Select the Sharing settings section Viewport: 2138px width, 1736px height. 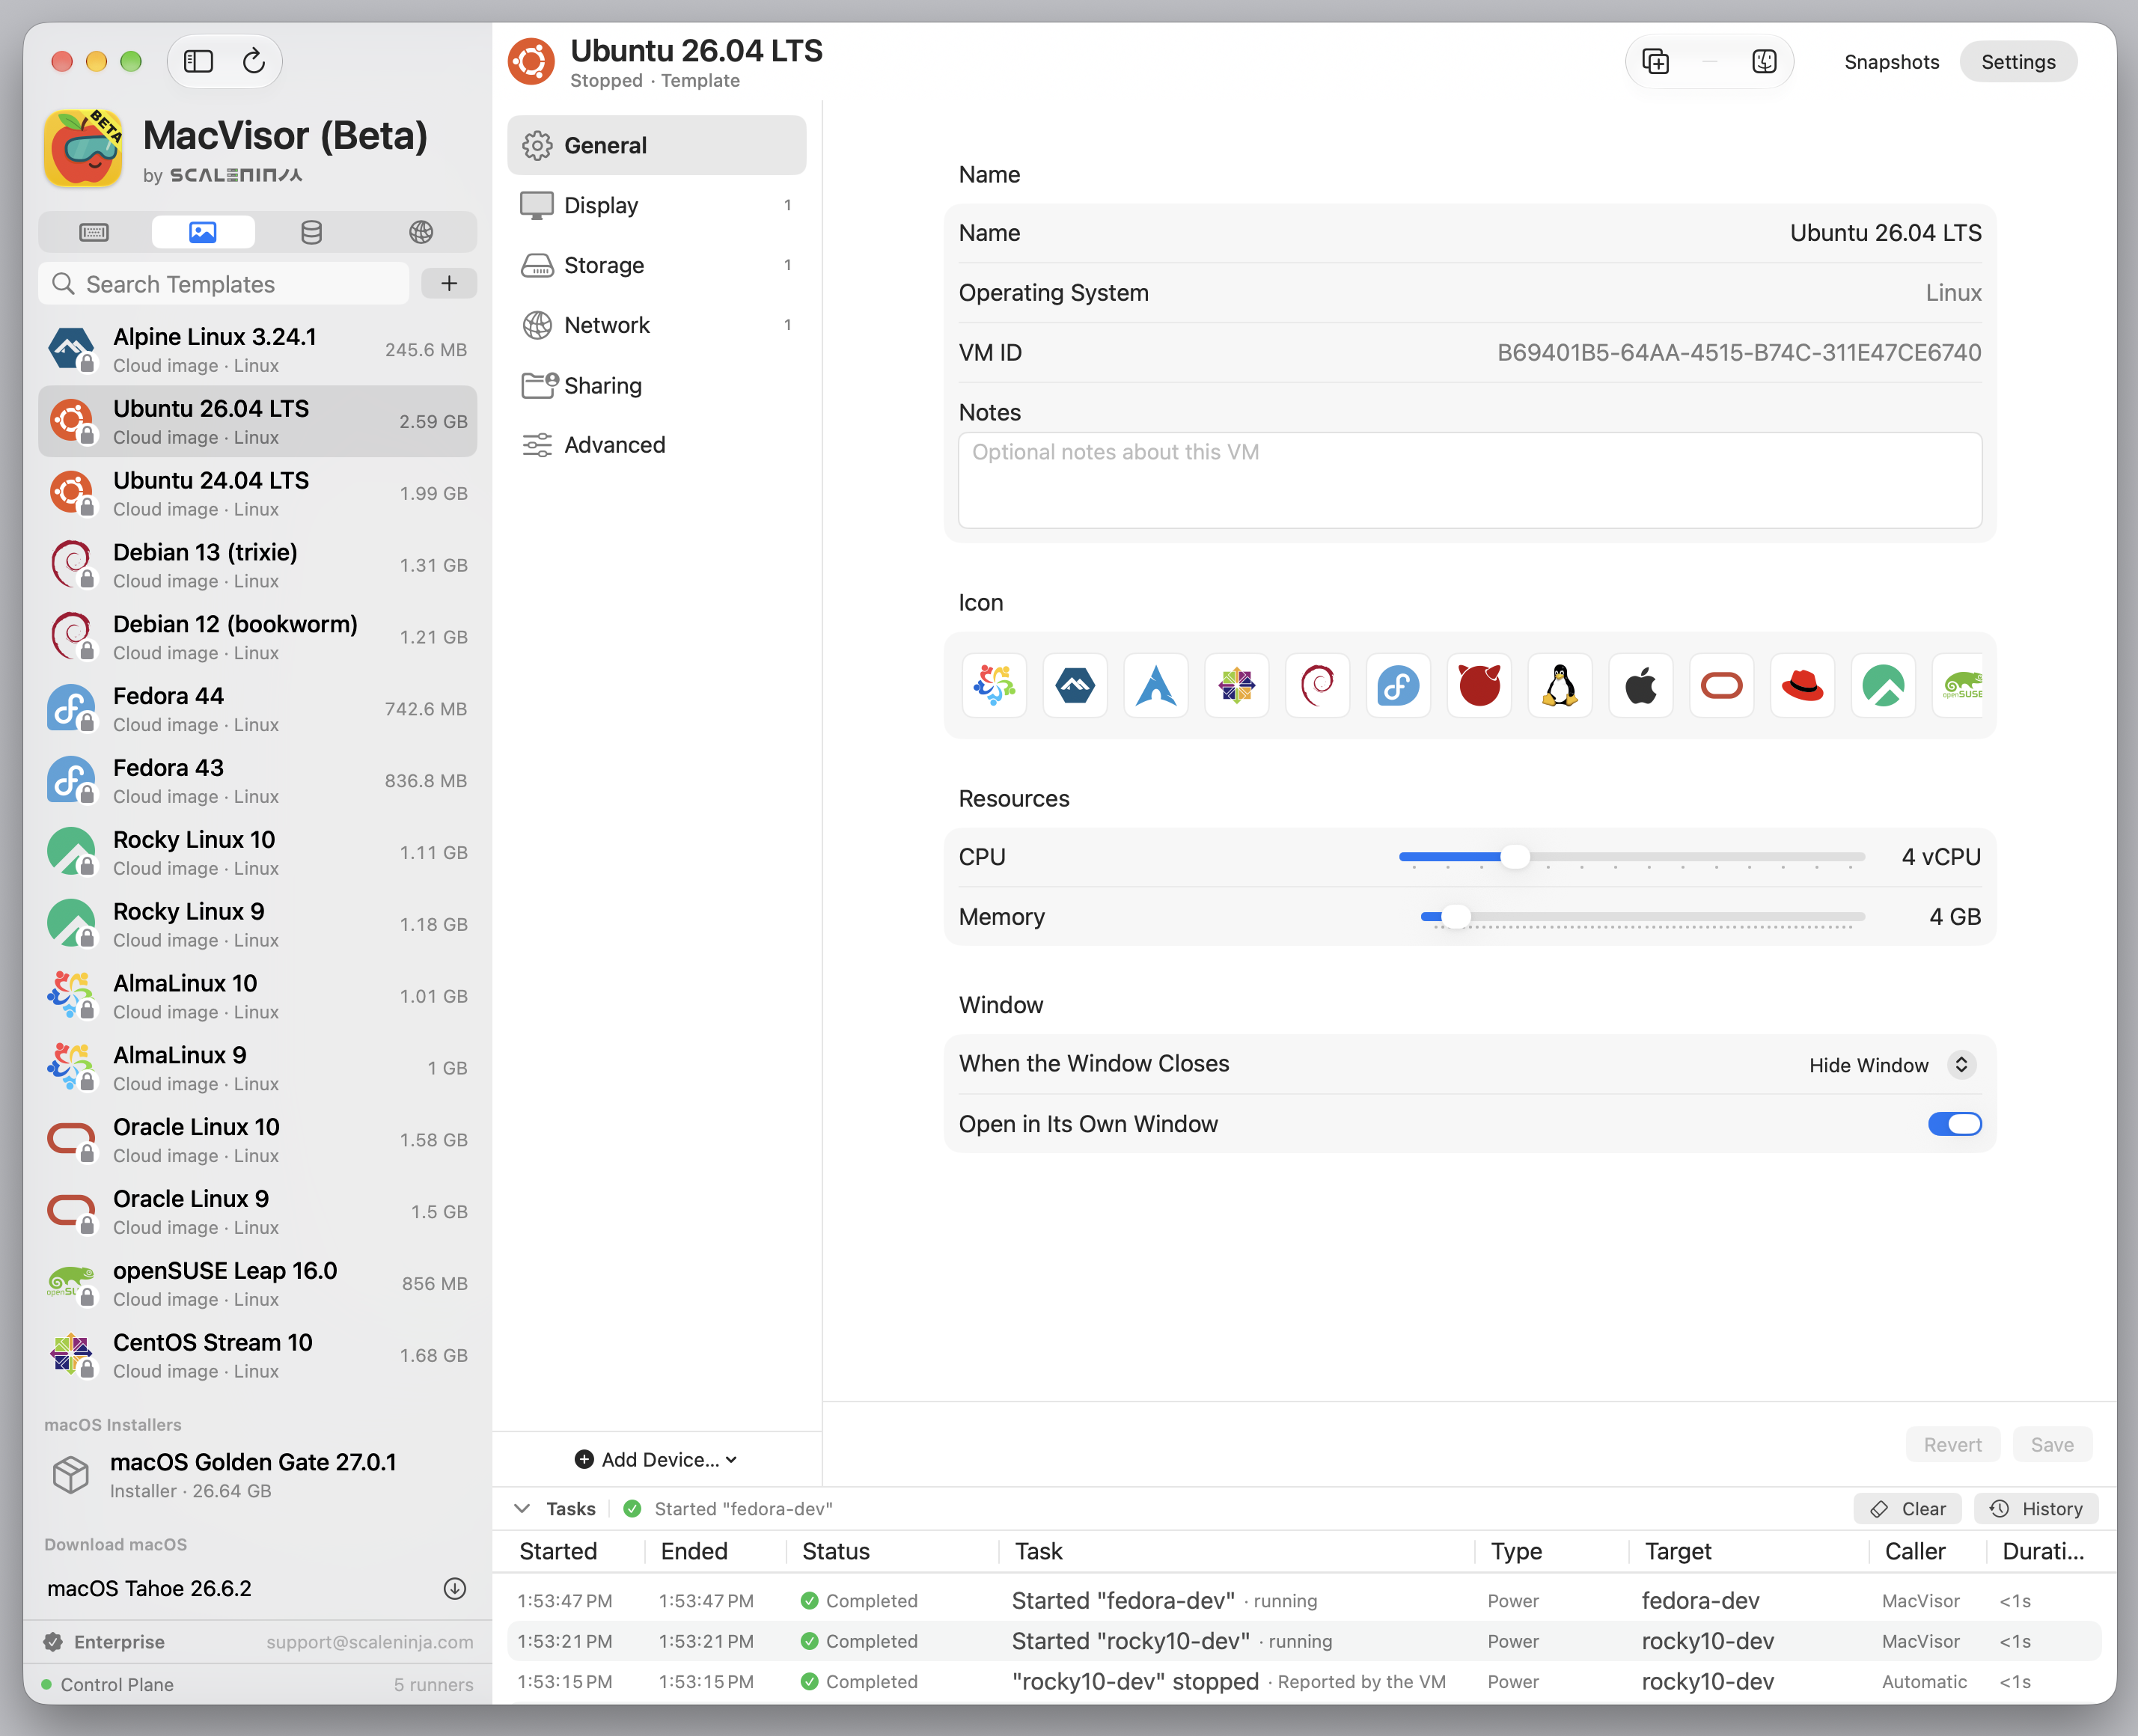tap(657, 385)
